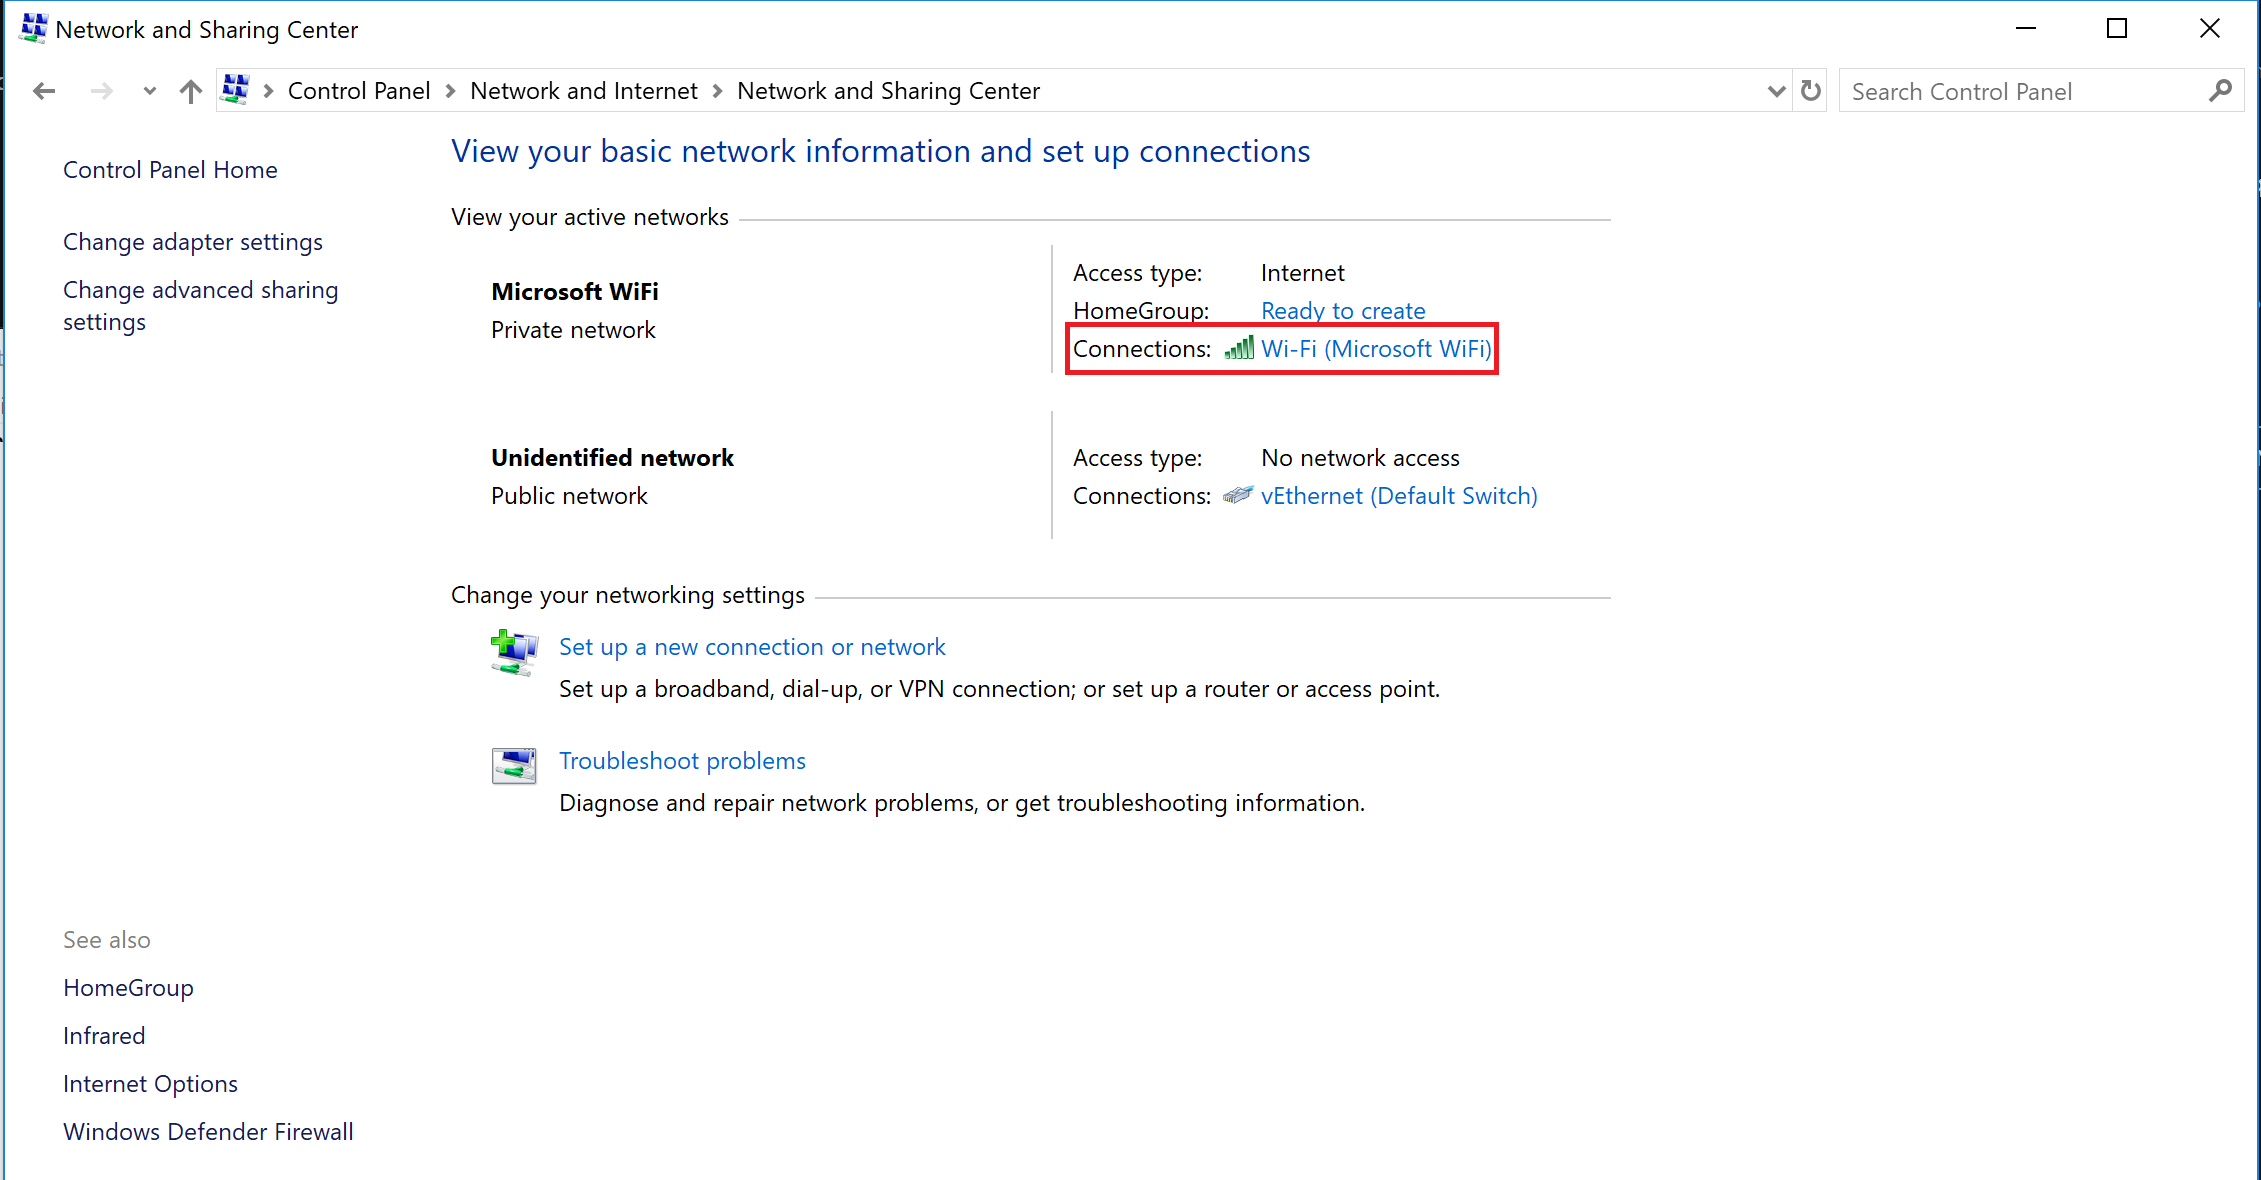Open the Wi-Fi (Microsoft WiFi) connection
The image size is (2261, 1180).
click(x=1375, y=349)
